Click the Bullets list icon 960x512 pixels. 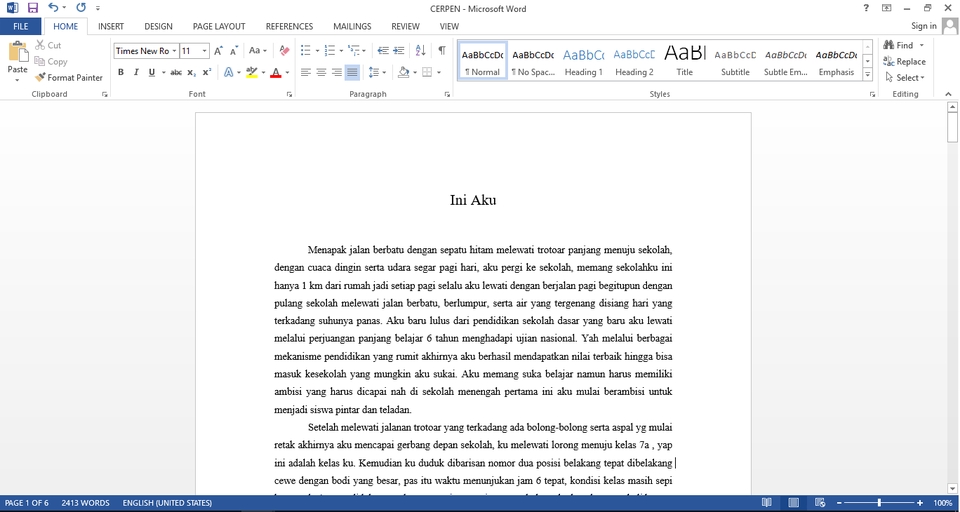pyautogui.click(x=306, y=51)
